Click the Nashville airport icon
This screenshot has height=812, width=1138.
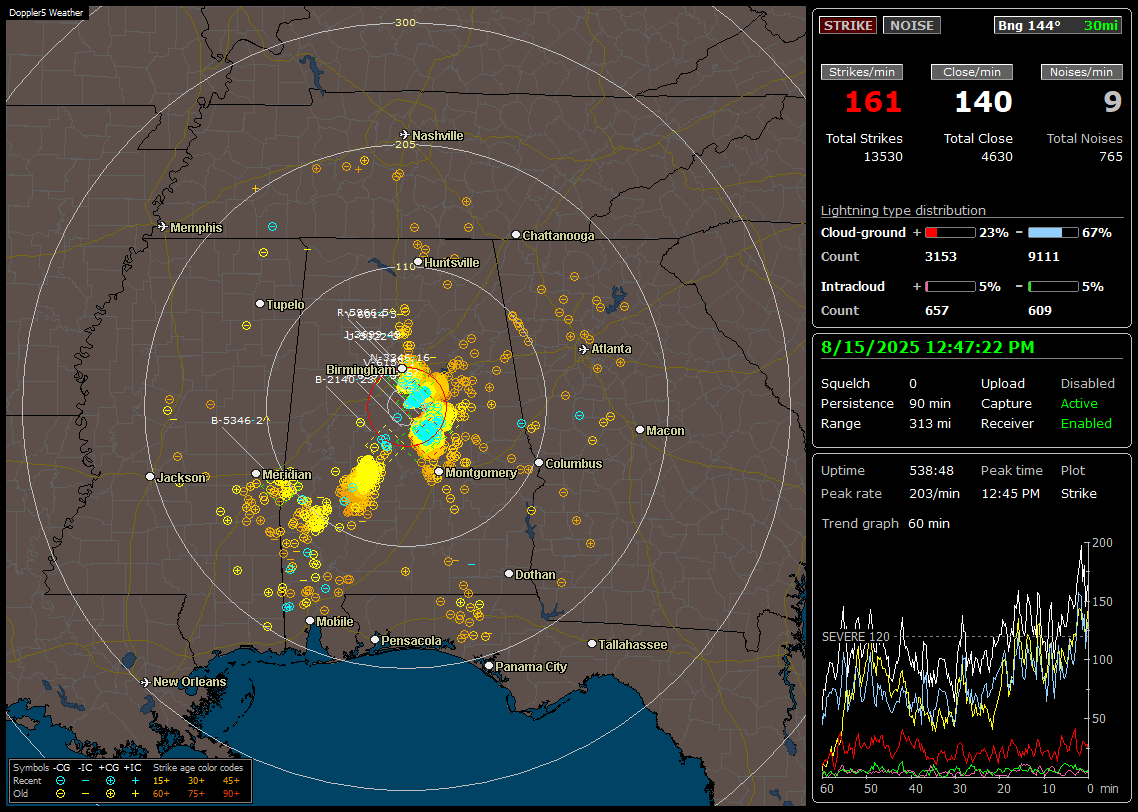(404, 135)
